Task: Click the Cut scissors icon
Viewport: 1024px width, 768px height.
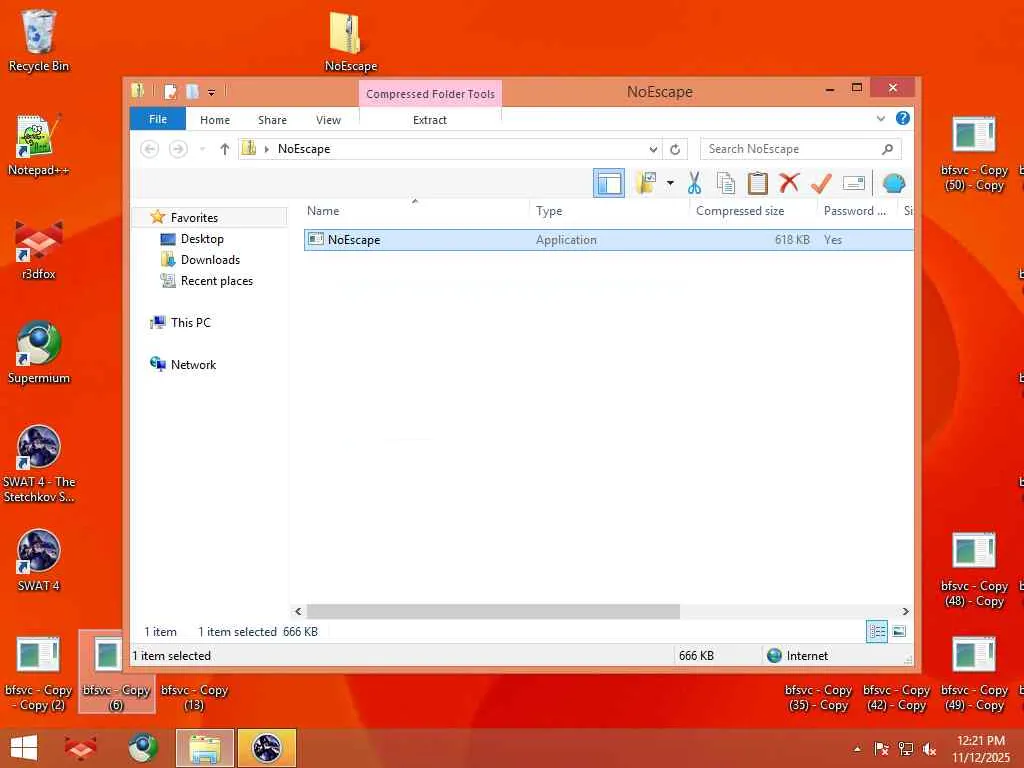Action: tap(694, 183)
